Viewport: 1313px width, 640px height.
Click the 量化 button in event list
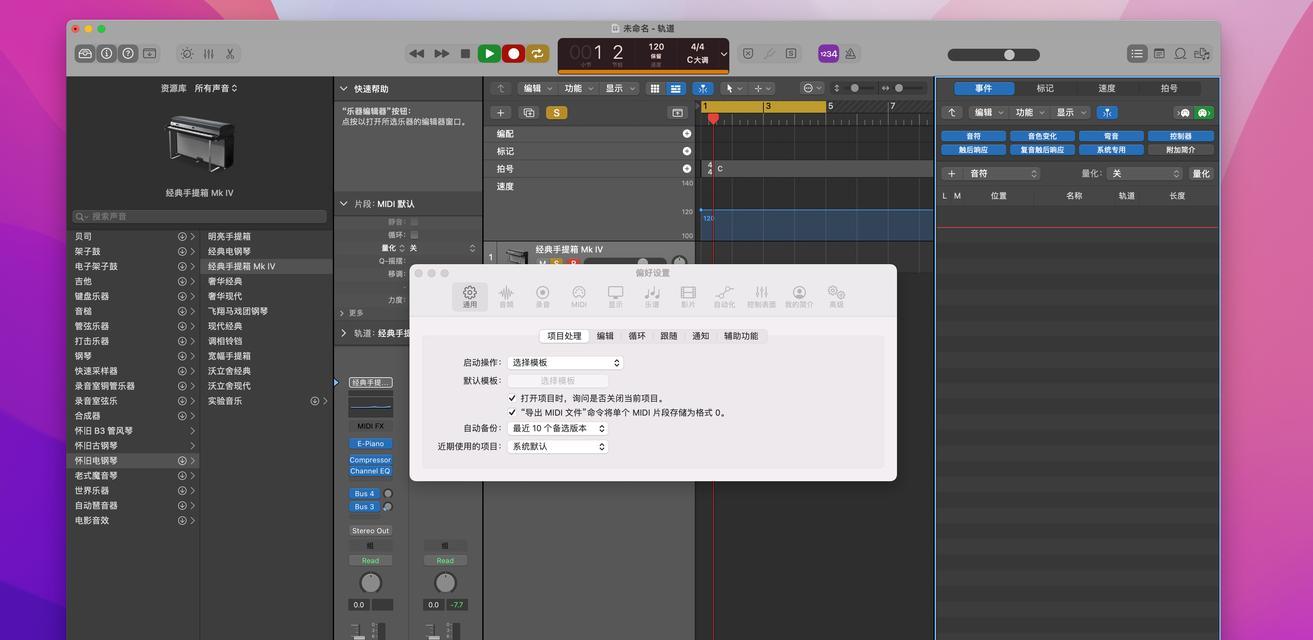point(1201,174)
